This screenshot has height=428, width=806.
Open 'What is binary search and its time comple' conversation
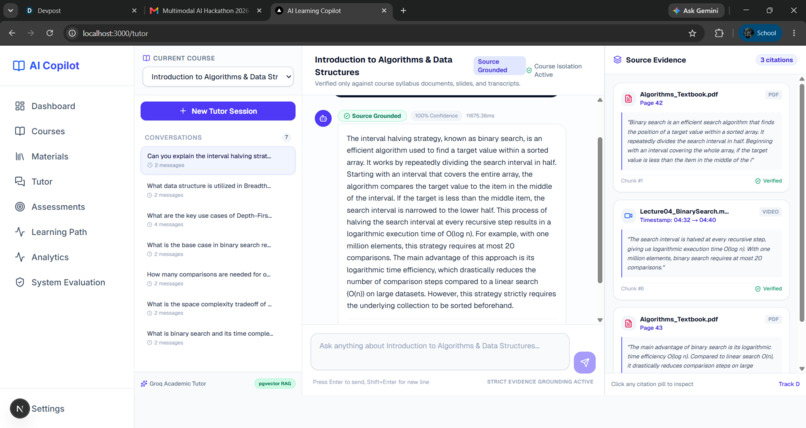click(218, 337)
